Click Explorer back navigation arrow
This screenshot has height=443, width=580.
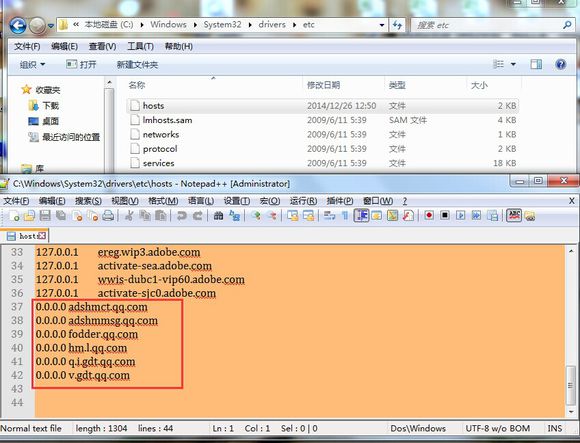tap(17, 26)
